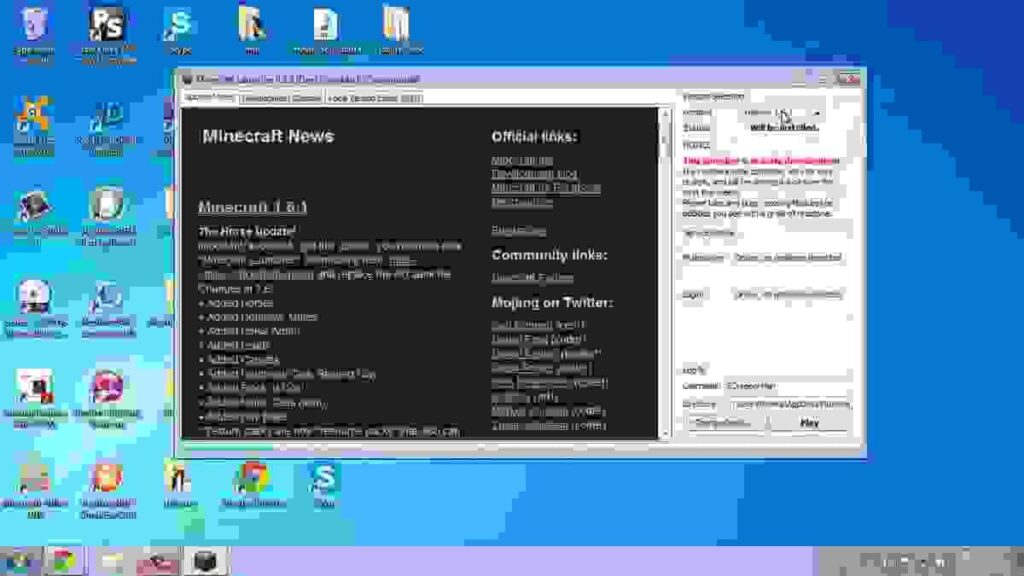Click the "Official links:" heading text
Viewport: 1024px width, 576px height.
tap(534, 136)
